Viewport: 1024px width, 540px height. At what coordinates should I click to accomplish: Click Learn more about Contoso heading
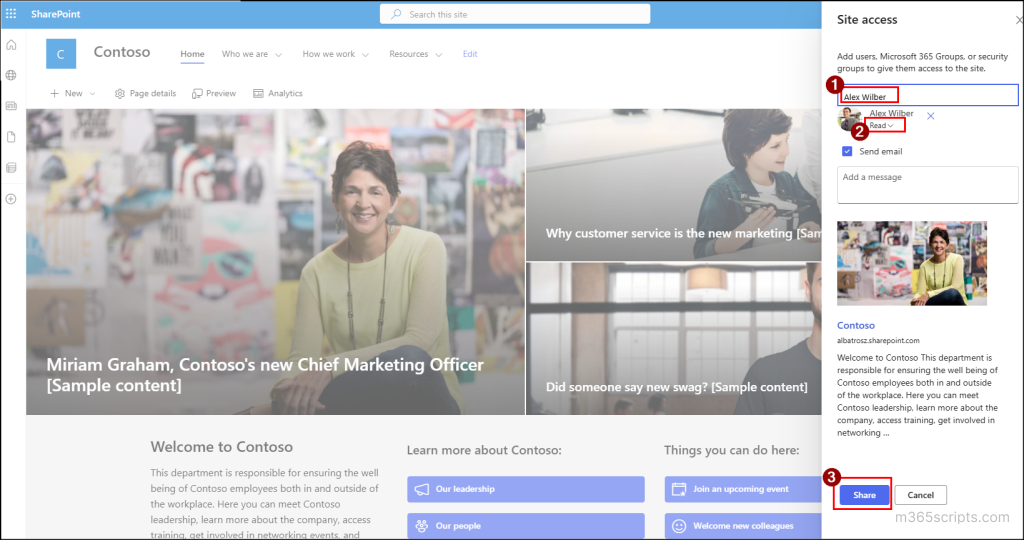point(484,450)
